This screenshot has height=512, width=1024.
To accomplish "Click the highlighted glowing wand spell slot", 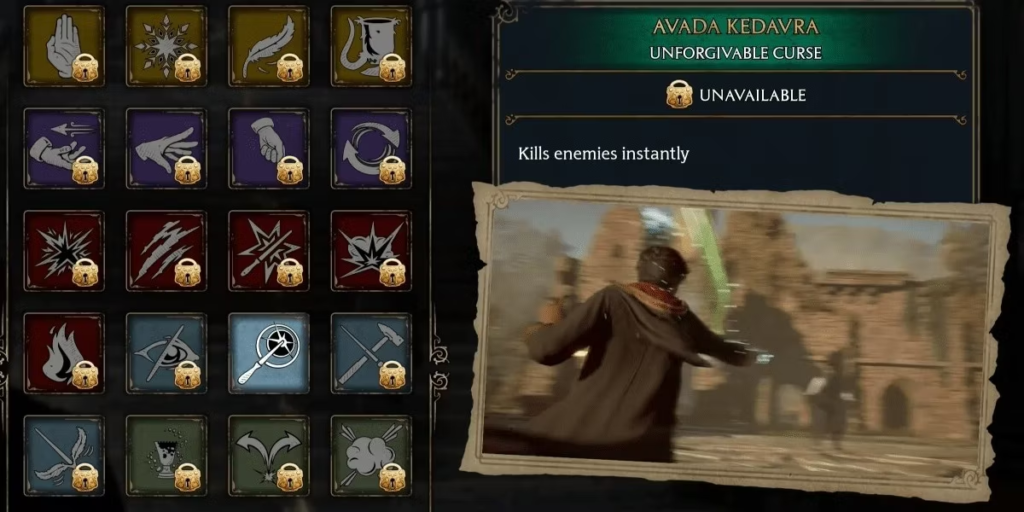I will (268, 353).
